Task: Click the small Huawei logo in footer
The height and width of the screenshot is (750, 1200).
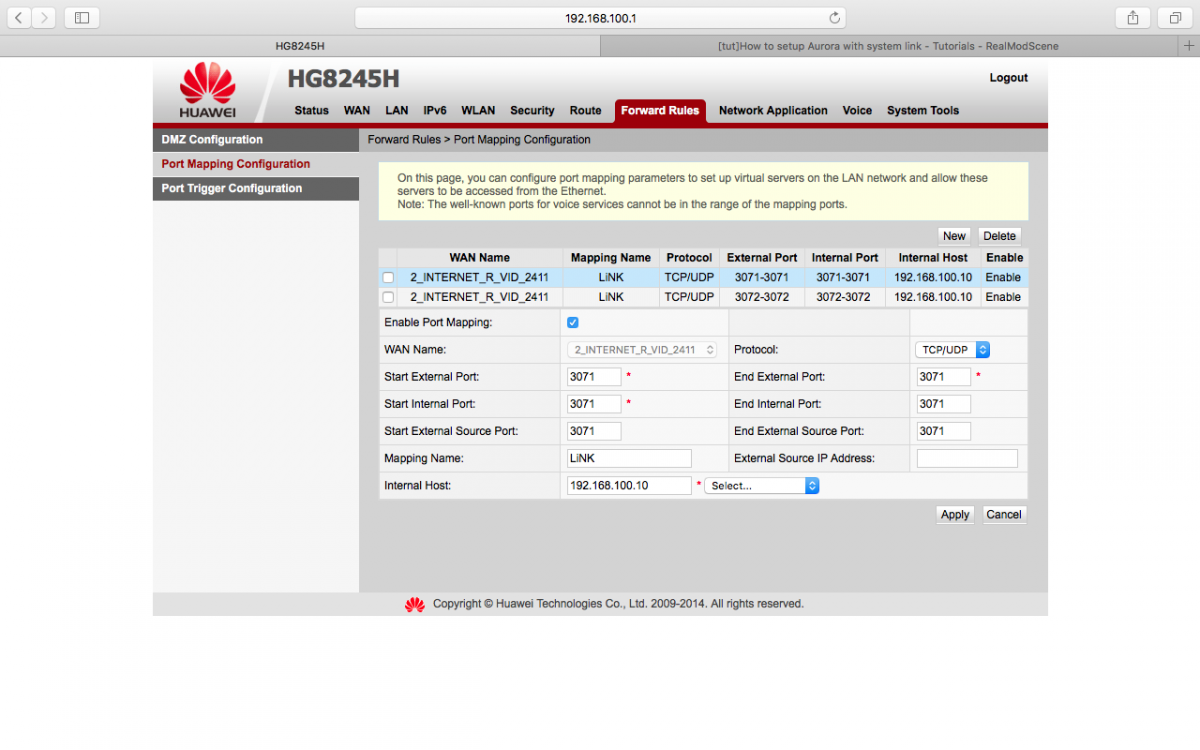Action: click(x=414, y=604)
